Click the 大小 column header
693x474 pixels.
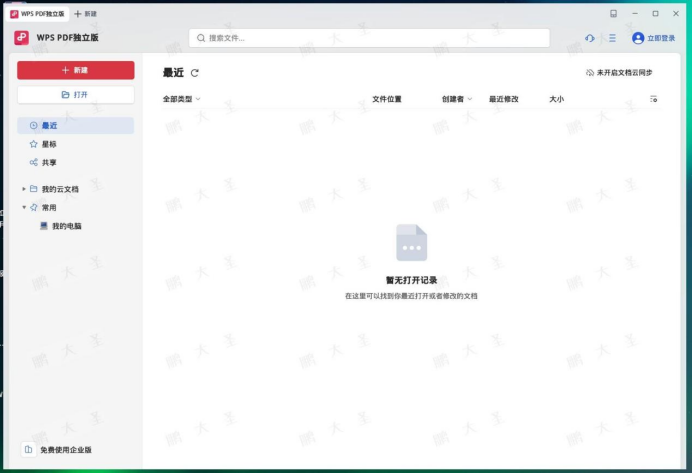coord(556,99)
